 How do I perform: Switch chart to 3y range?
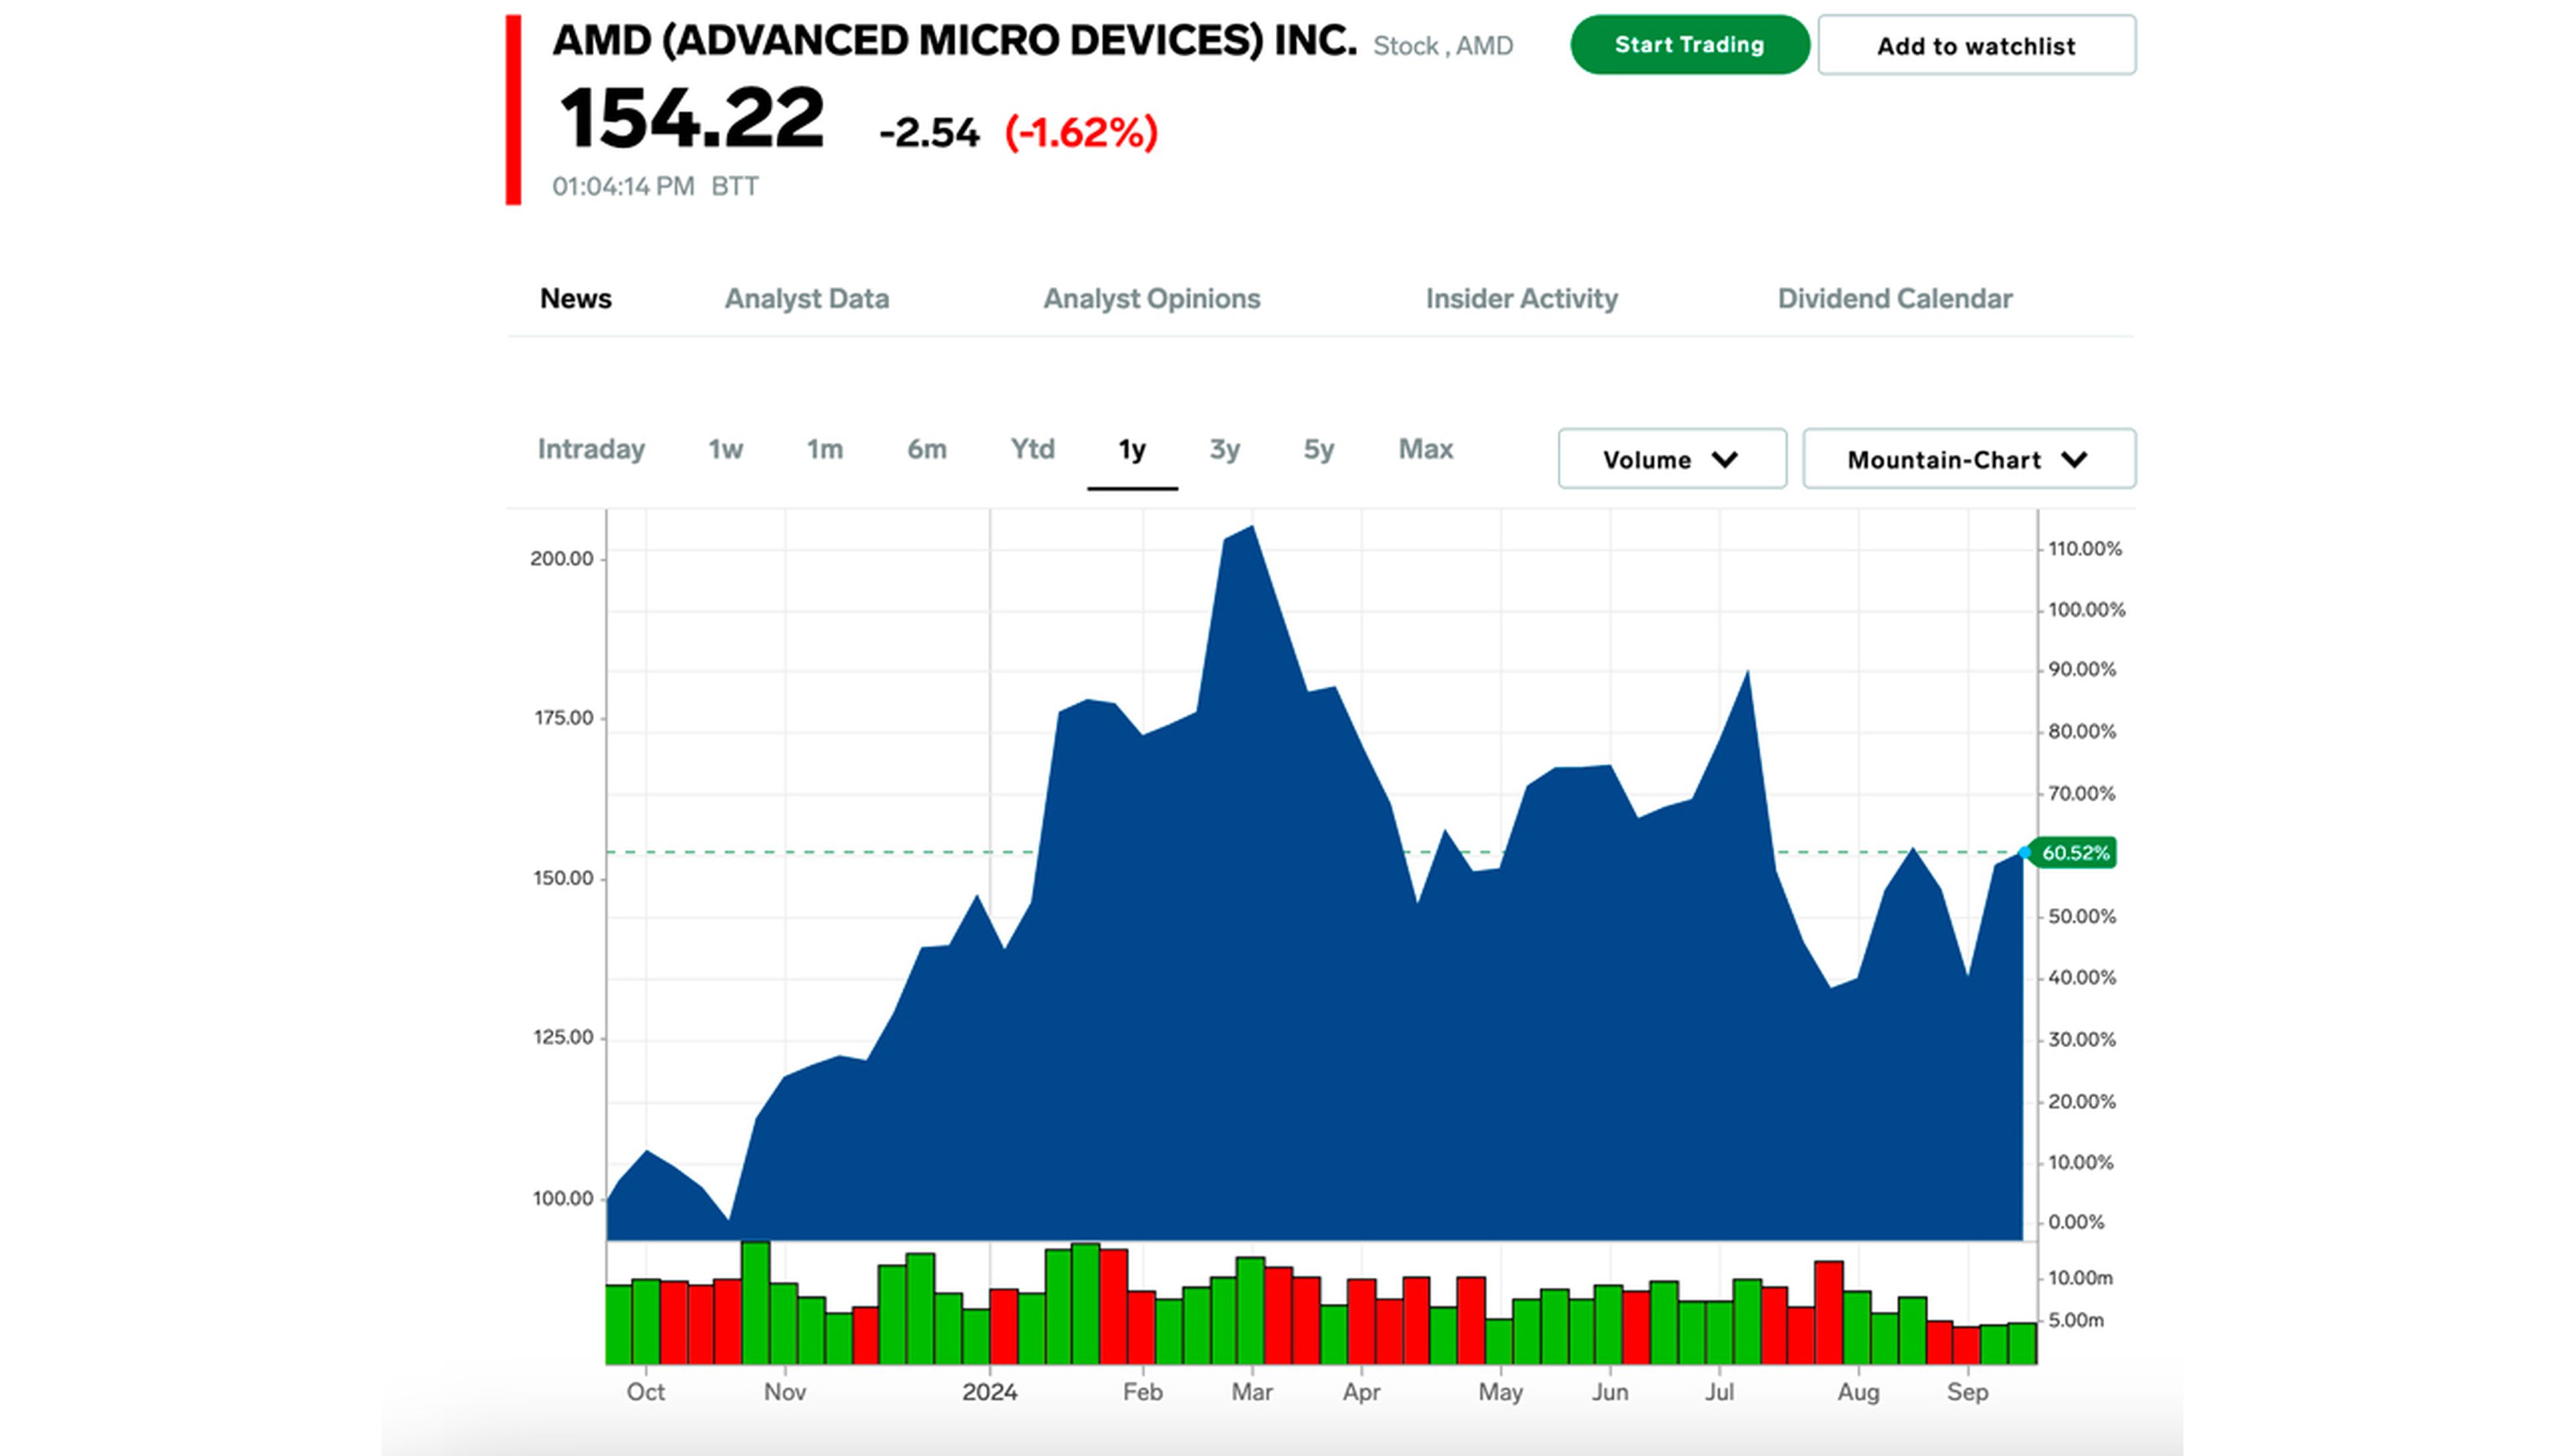click(x=1225, y=450)
